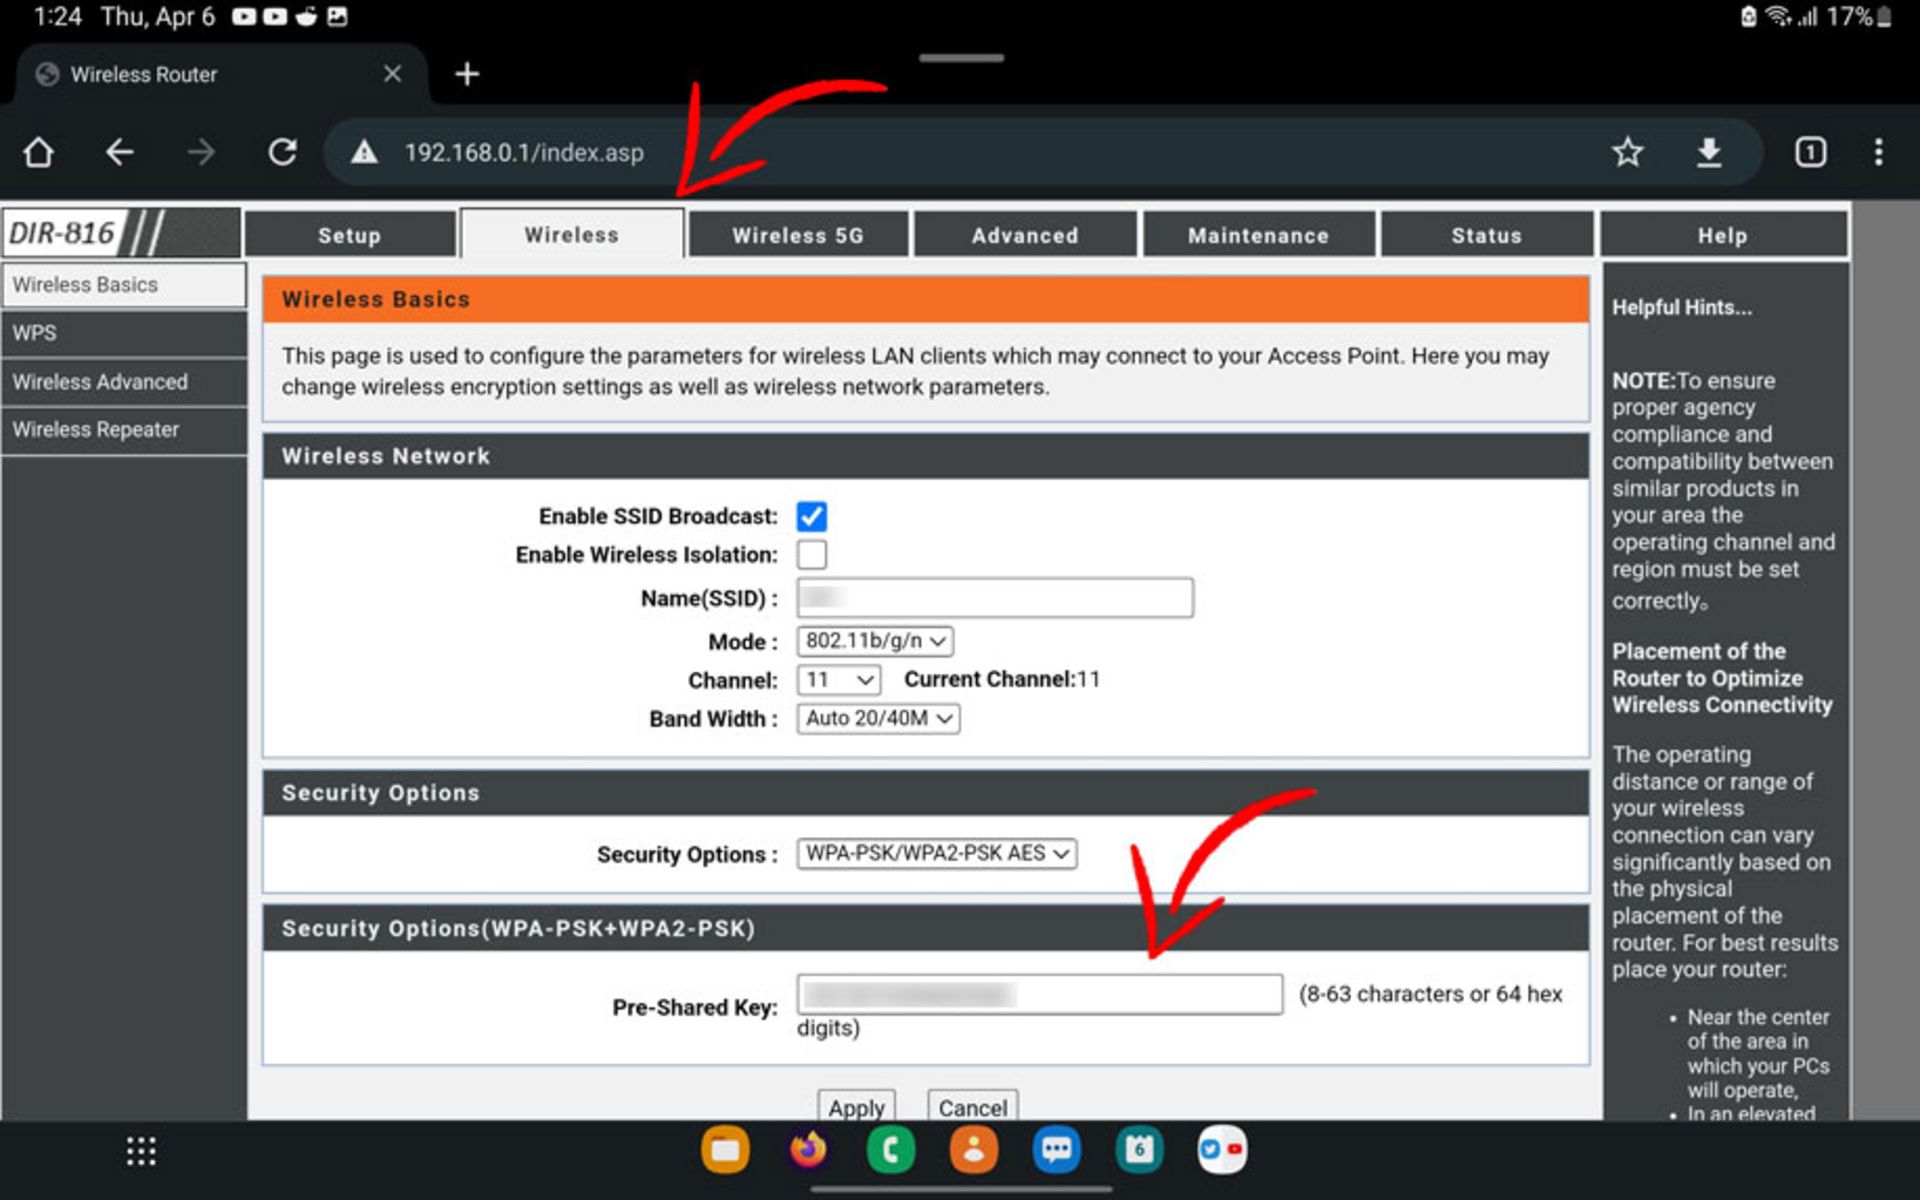Viewport: 1920px width, 1200px height.
Task: Click the WPS sidebar menu item
Action: [124, 332]
